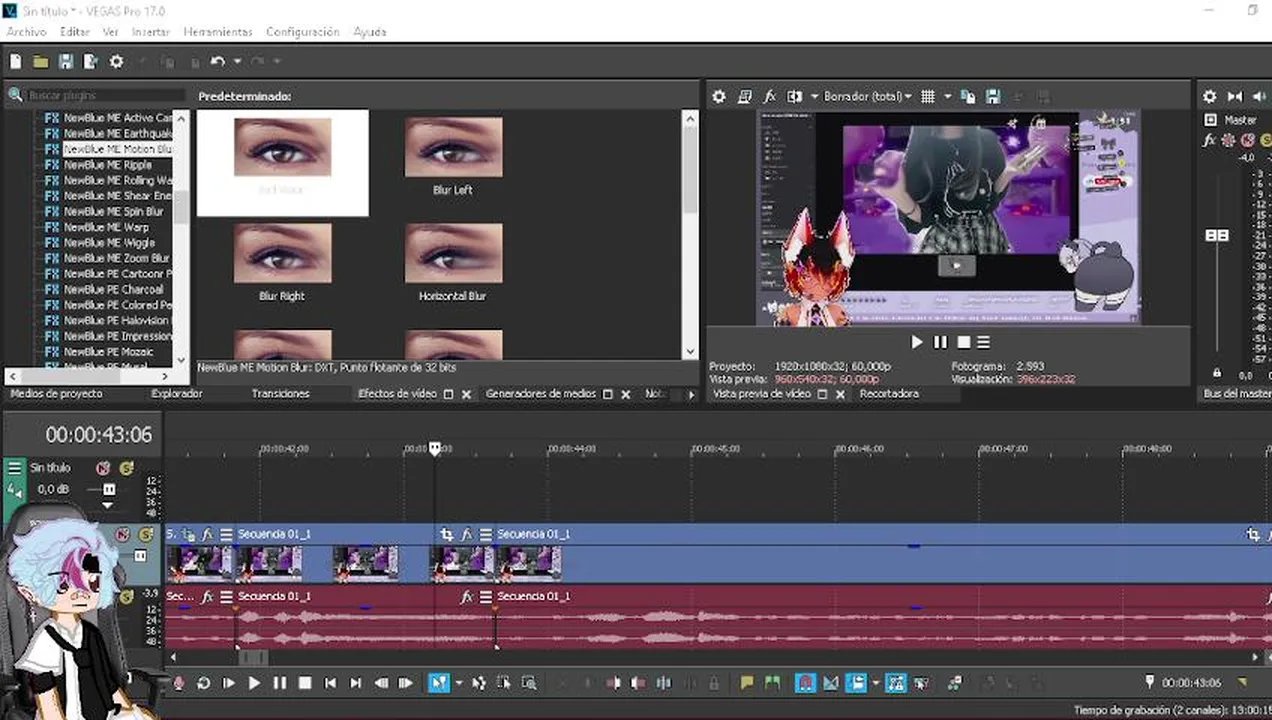1272x720 pixels.
Task: Click the undo arrow icon
Action: click(217, 62)
